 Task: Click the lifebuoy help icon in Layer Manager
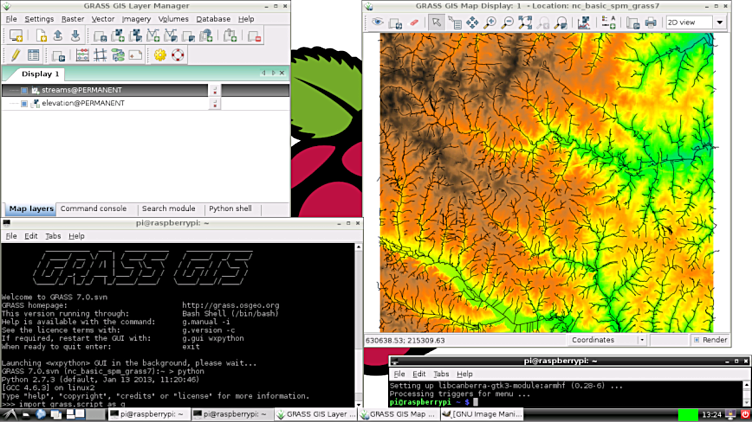(178, 55)
